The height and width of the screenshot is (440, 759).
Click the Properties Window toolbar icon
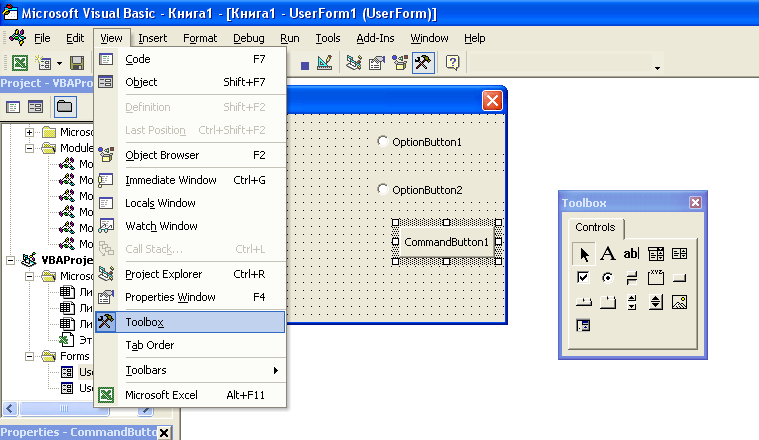click(377, 63)
